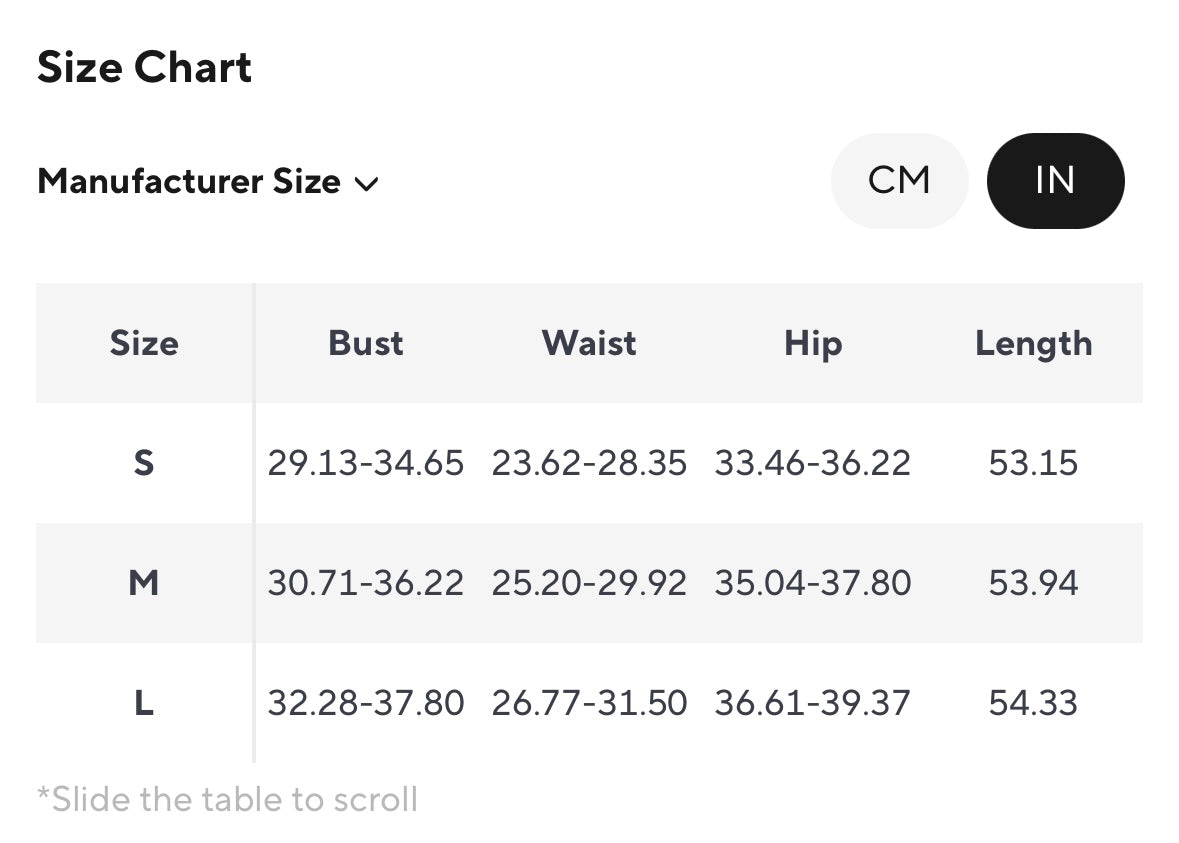Screen dimensions: 1179x843
Task: Click length value 53.94 for size M
Action: (1034, 582)
